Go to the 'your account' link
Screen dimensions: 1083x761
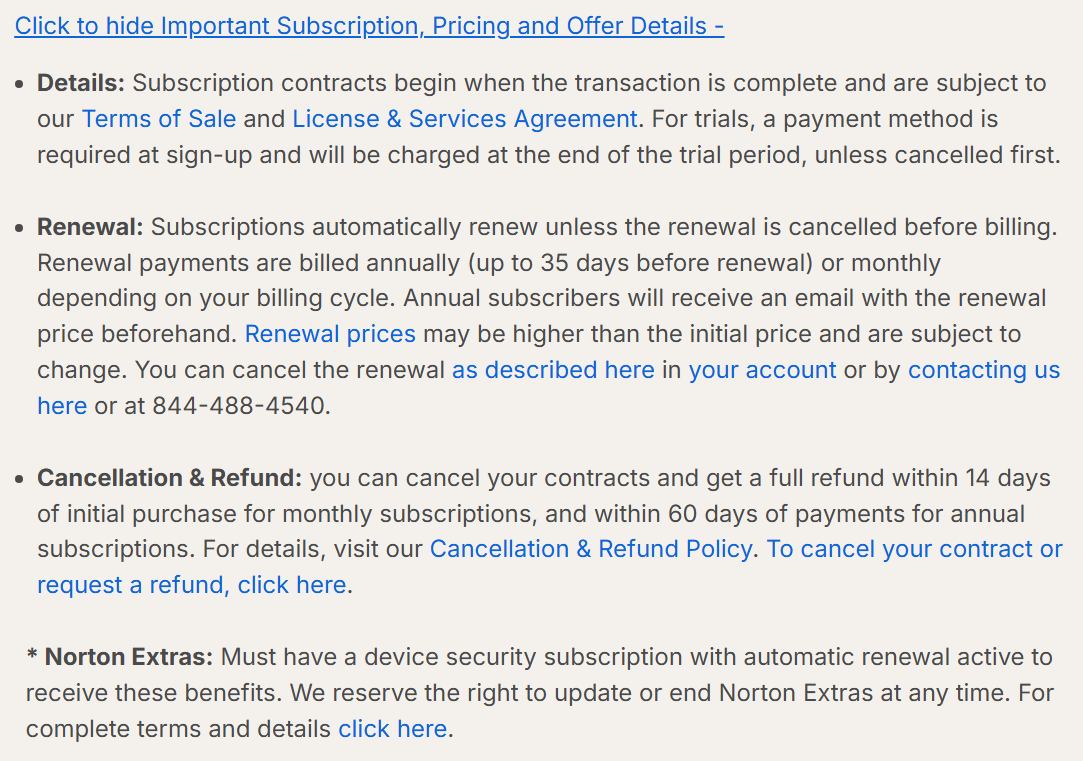[762, 370]
